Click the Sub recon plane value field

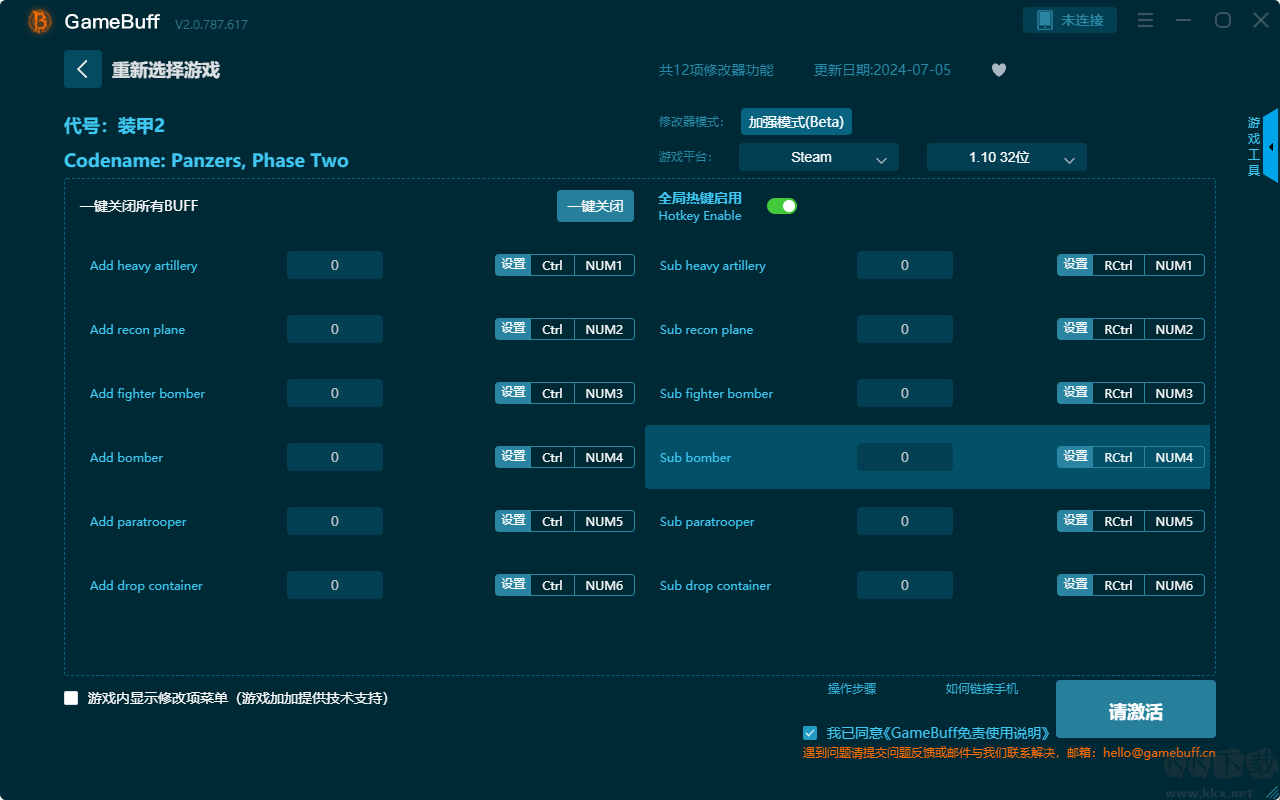tap(905, 329)
